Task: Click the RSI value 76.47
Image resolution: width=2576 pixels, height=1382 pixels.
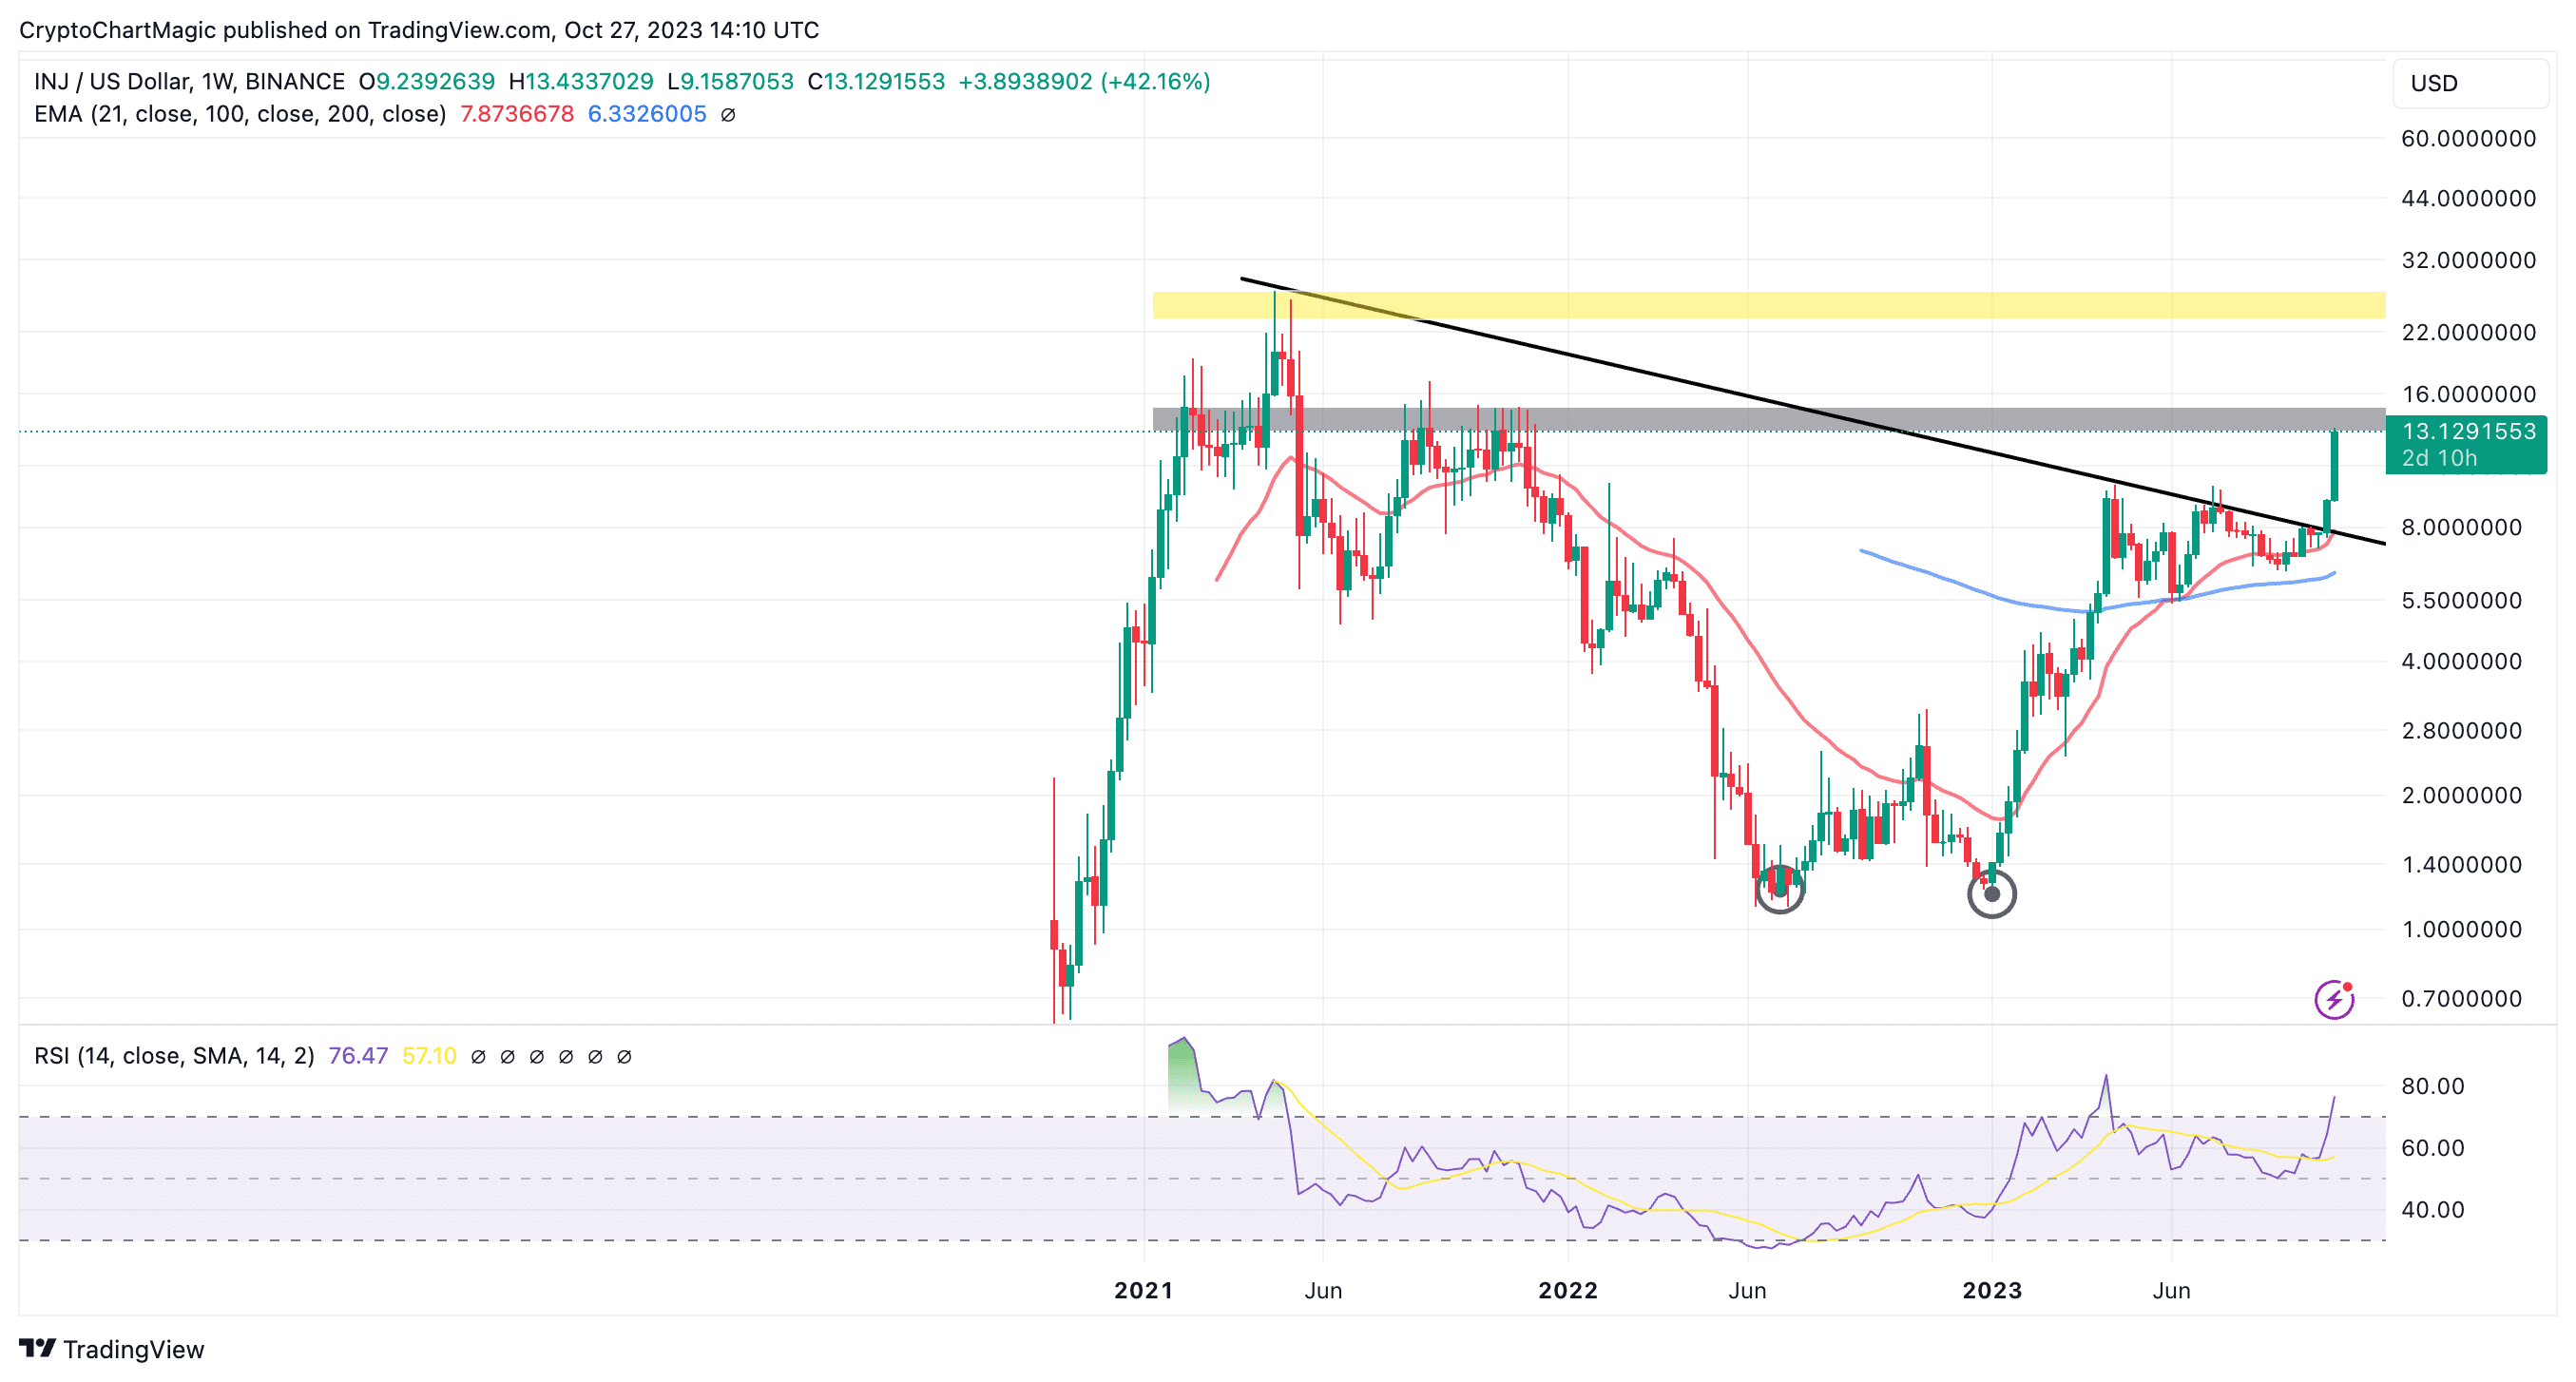Action: click(x=358, y=1056)
